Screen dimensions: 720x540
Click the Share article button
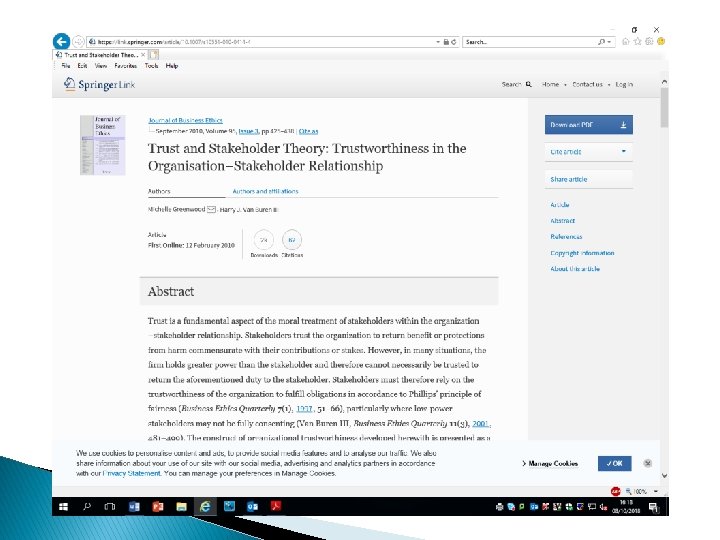589,179
